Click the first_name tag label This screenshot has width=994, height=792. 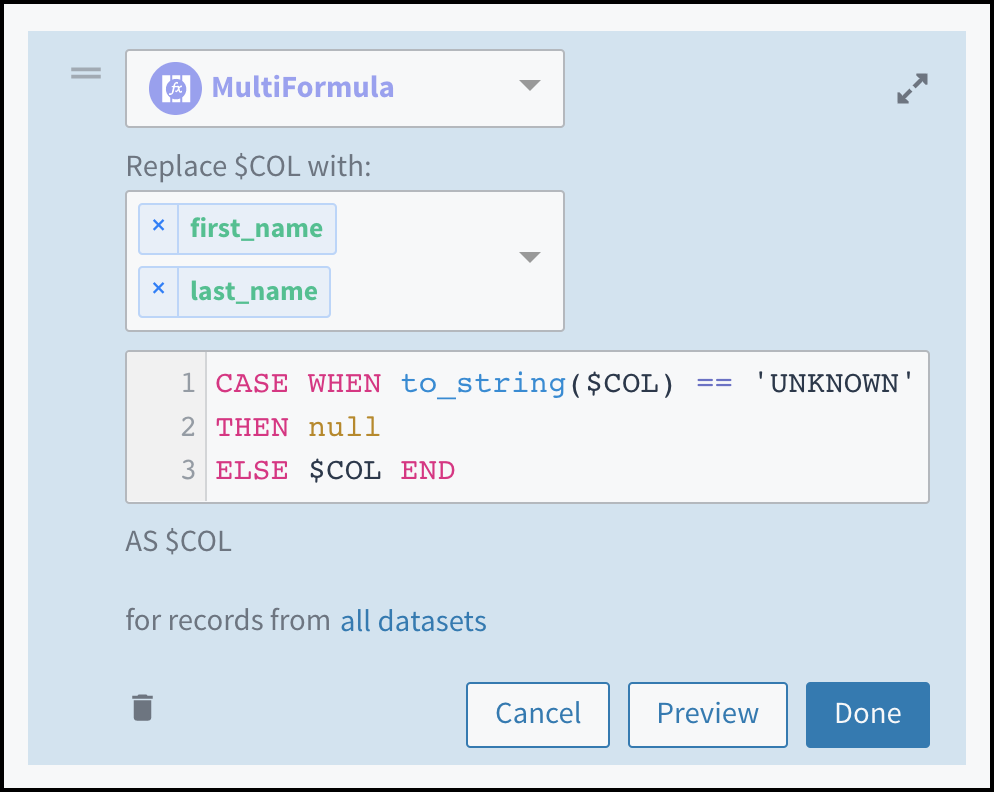[x=256, y=228]
